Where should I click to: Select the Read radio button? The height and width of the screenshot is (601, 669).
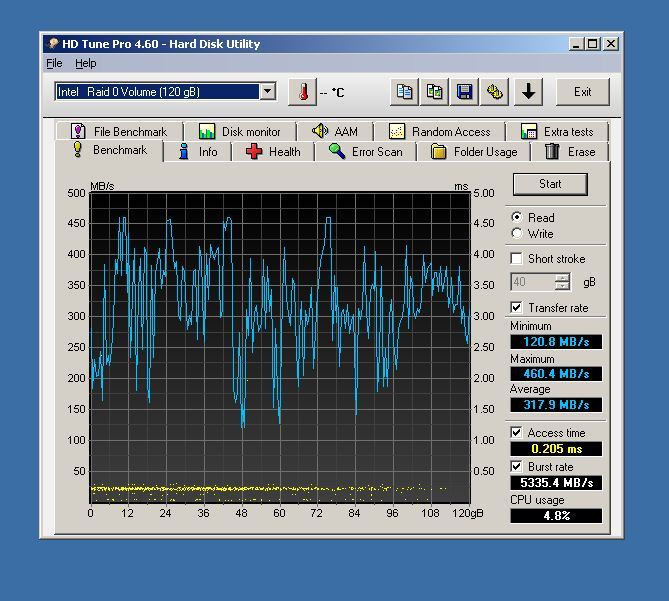[517, 217]
